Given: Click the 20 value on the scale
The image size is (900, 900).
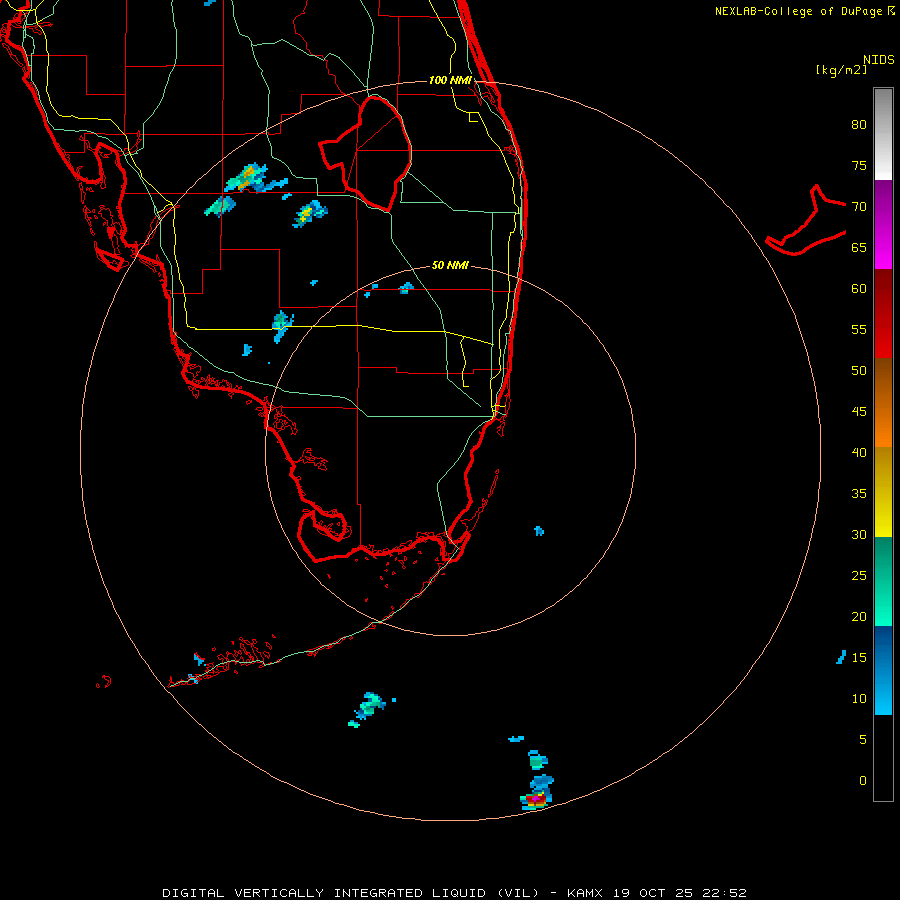Looking at the screenshot, I should click(x=859, y=616).
